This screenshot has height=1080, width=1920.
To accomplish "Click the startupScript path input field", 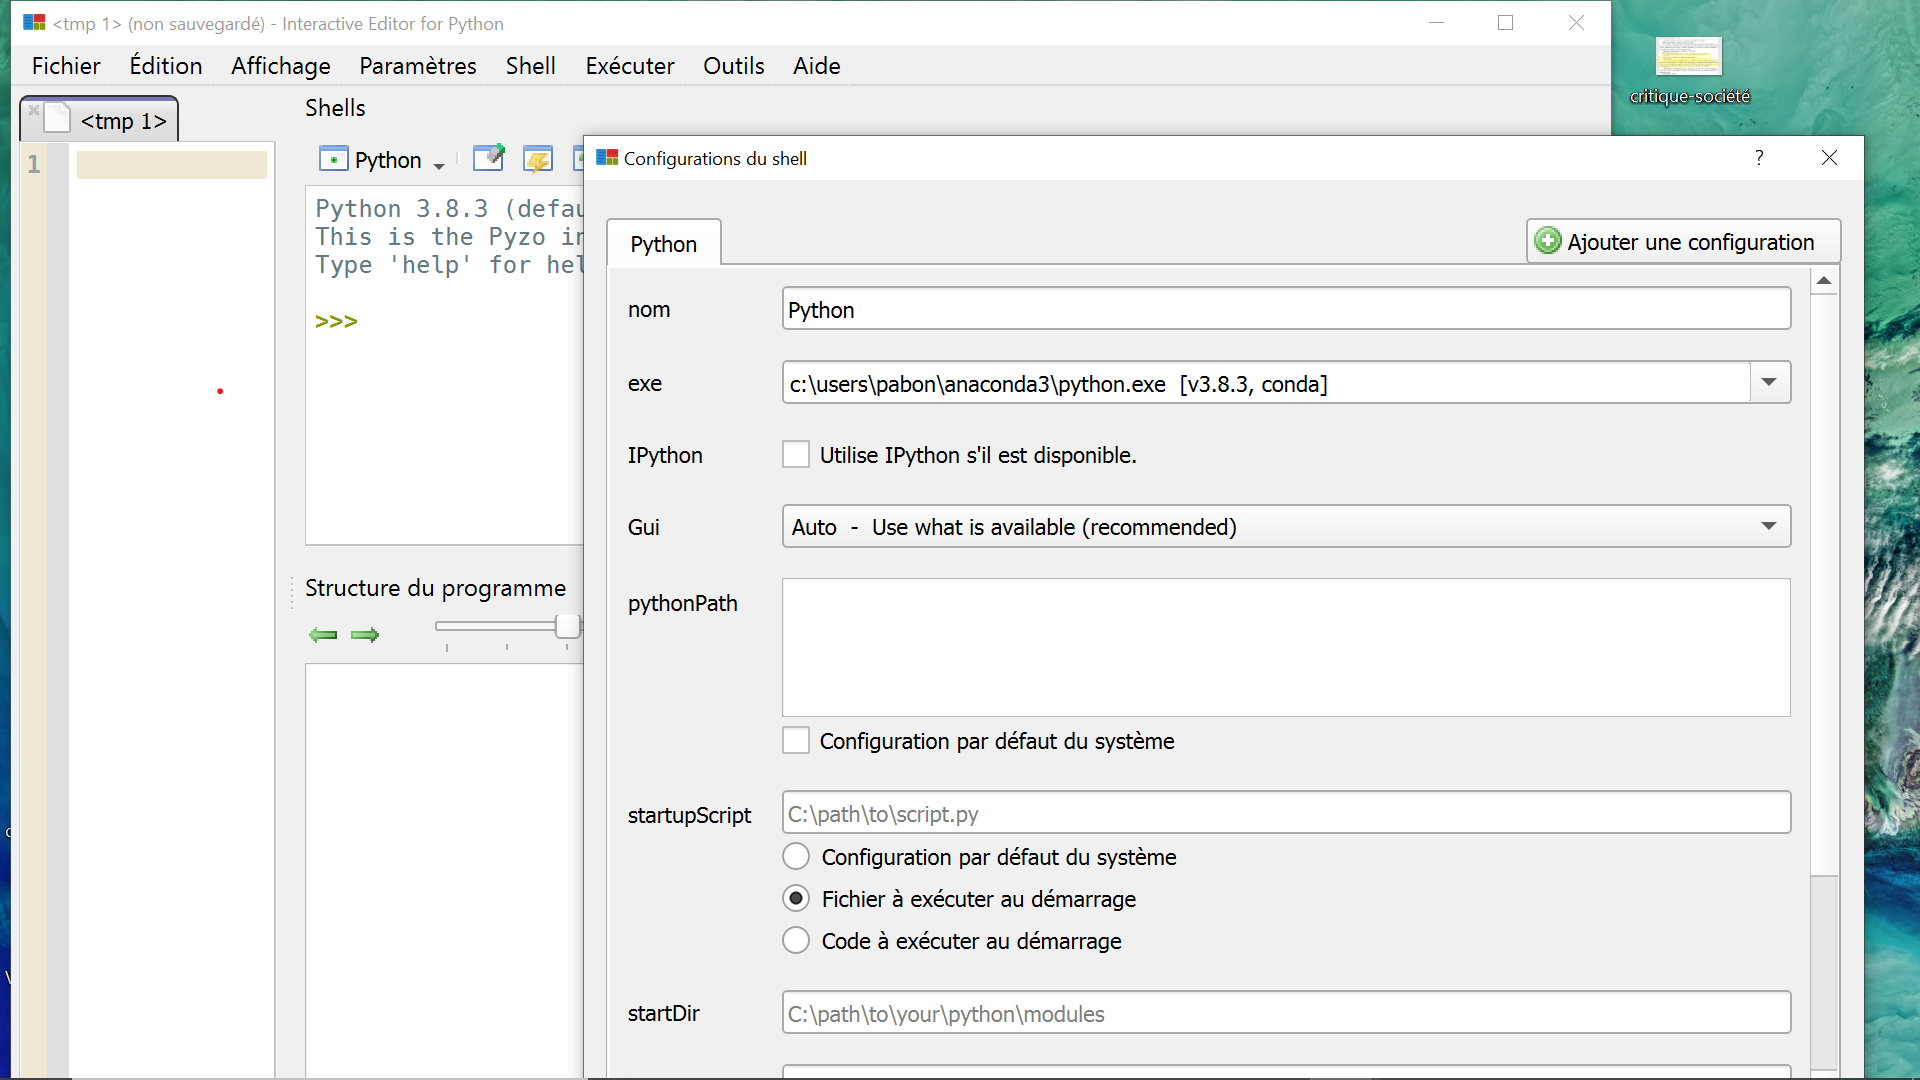I will coord(1285,814).
